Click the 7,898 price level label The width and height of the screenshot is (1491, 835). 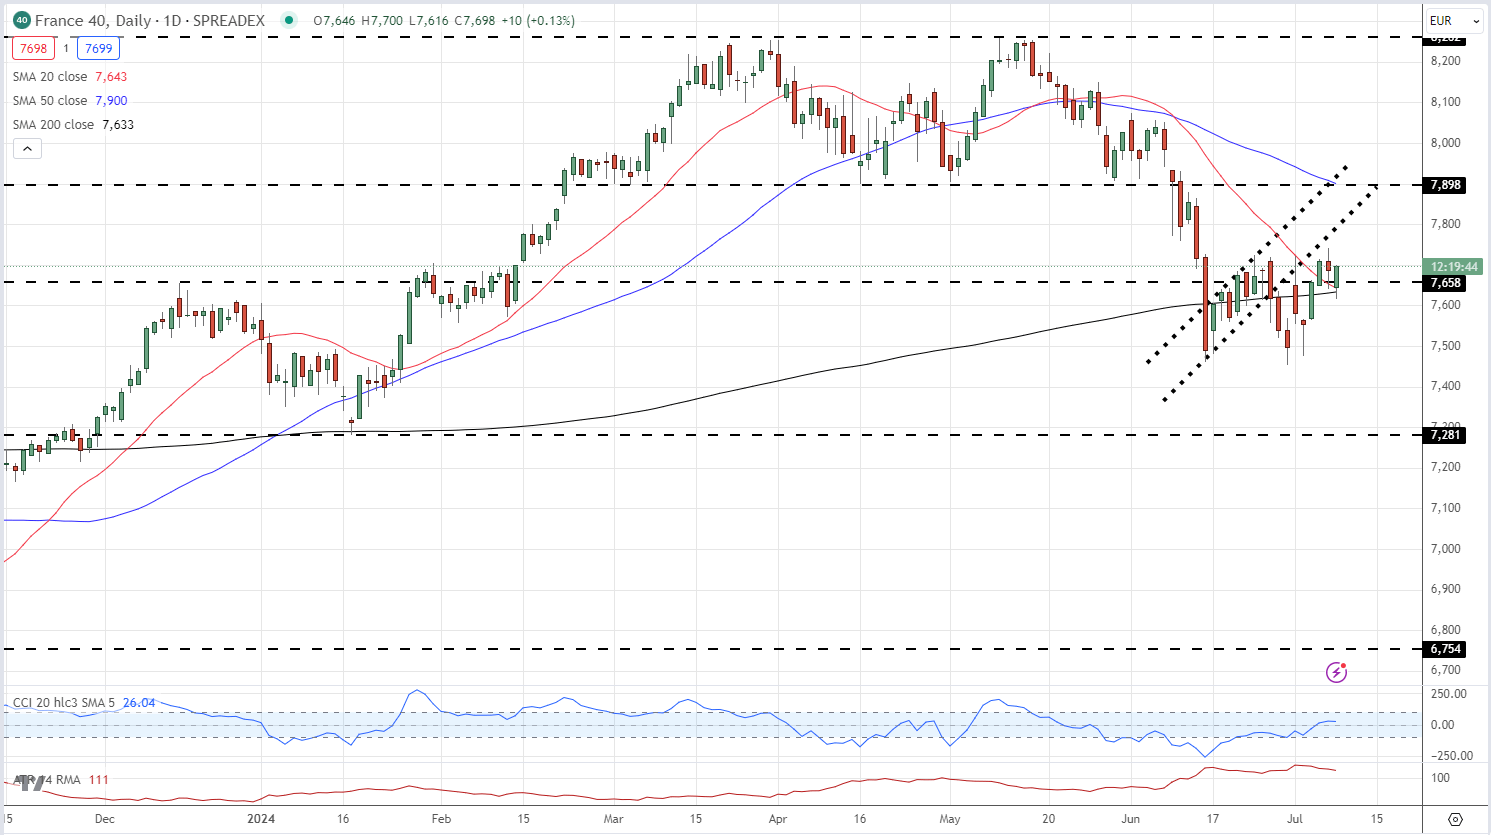pyautogui.click(x=1446, y=185)
